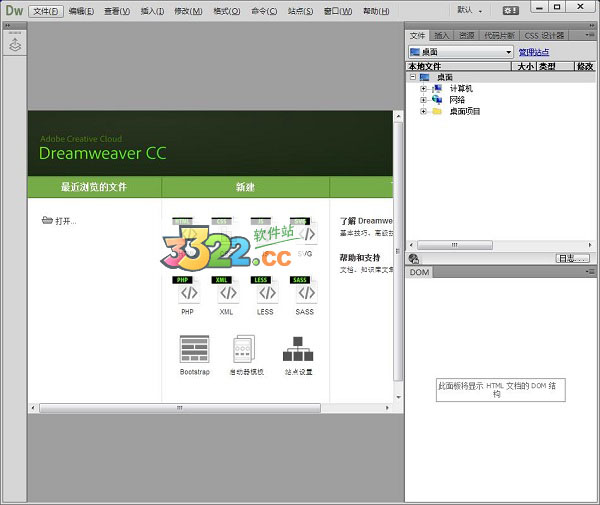Open the 站点(S) menu

point(300,11)
